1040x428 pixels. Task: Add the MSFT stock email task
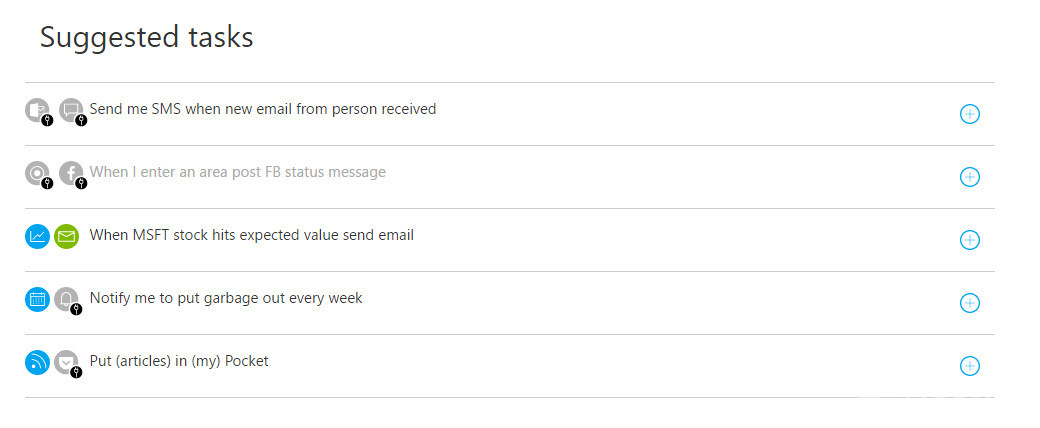pos(970,240)
